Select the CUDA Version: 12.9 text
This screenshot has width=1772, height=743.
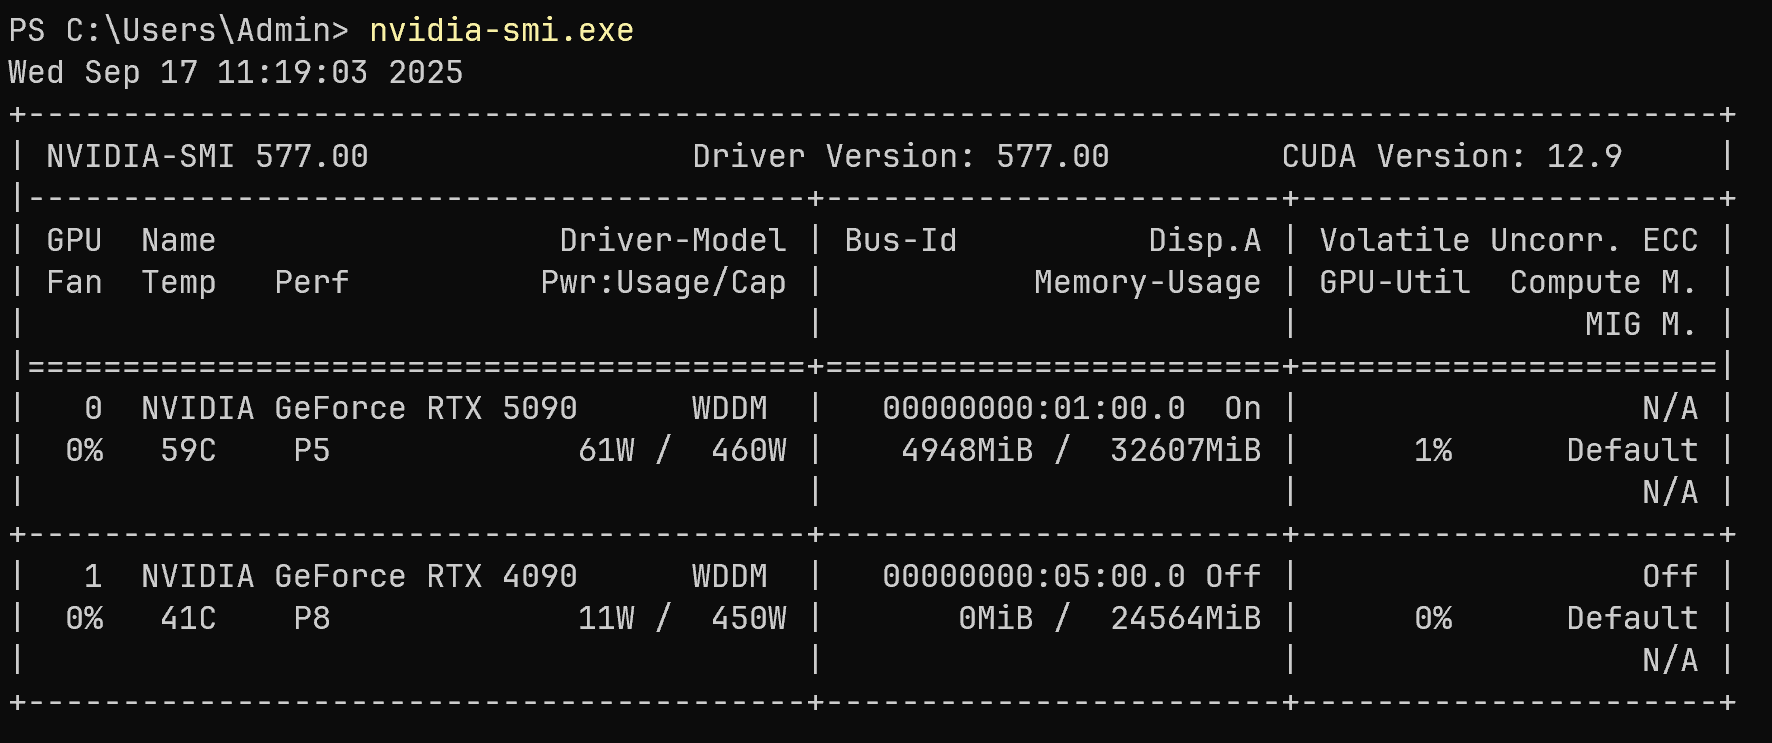pos(1452,156)
